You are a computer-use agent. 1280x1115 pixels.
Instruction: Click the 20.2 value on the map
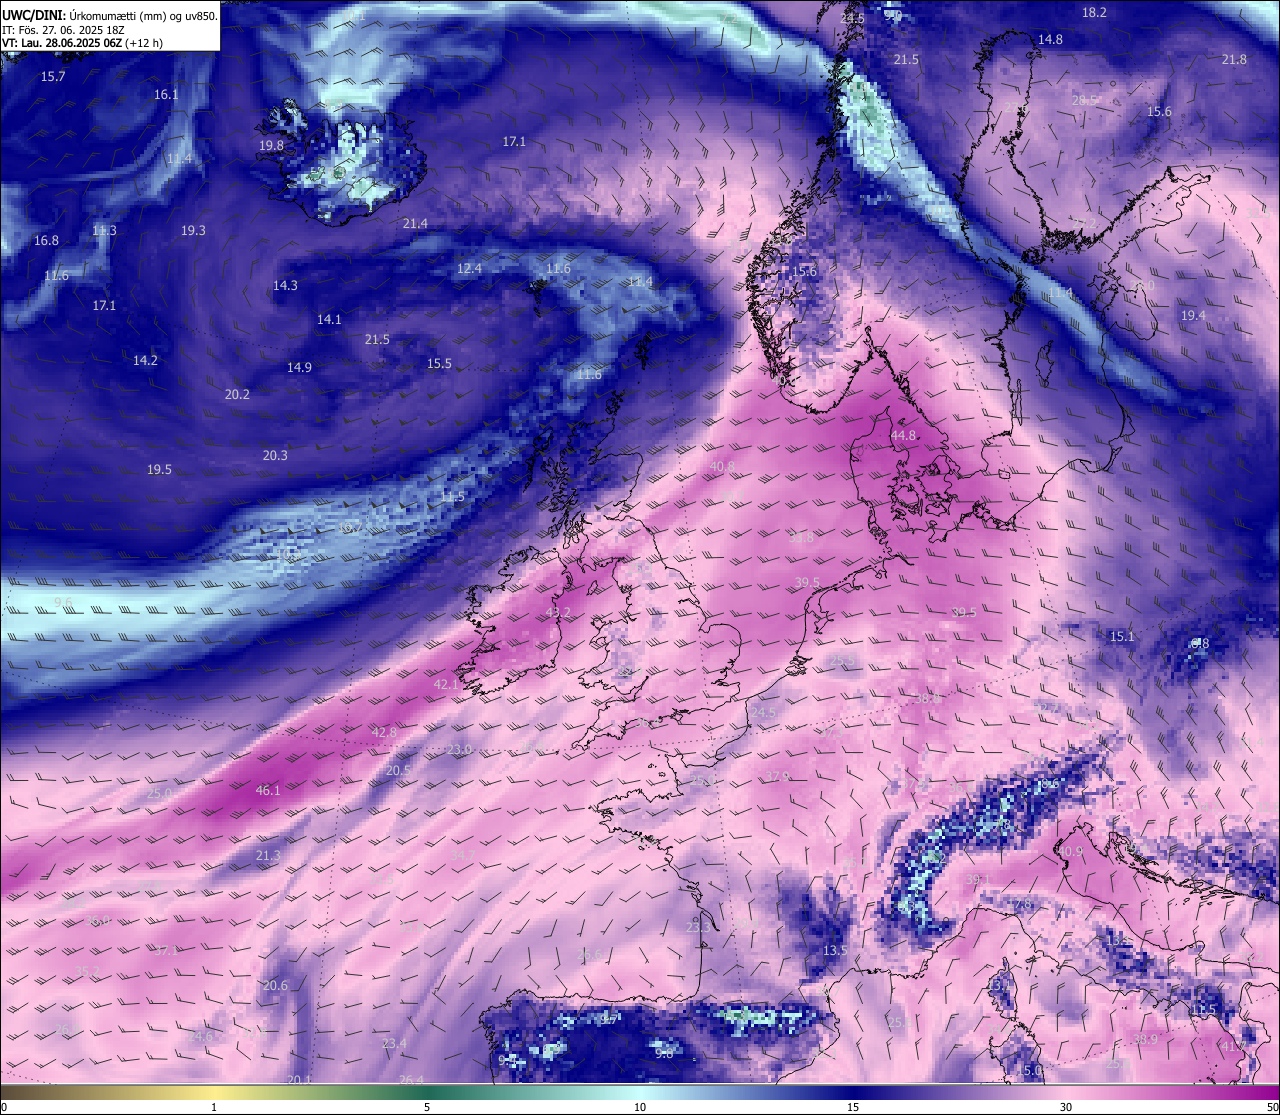[x=237, y=395]
